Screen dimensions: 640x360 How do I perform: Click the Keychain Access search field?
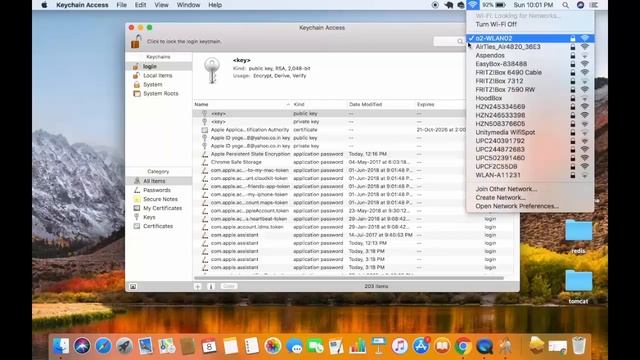[x=449, y=41]
